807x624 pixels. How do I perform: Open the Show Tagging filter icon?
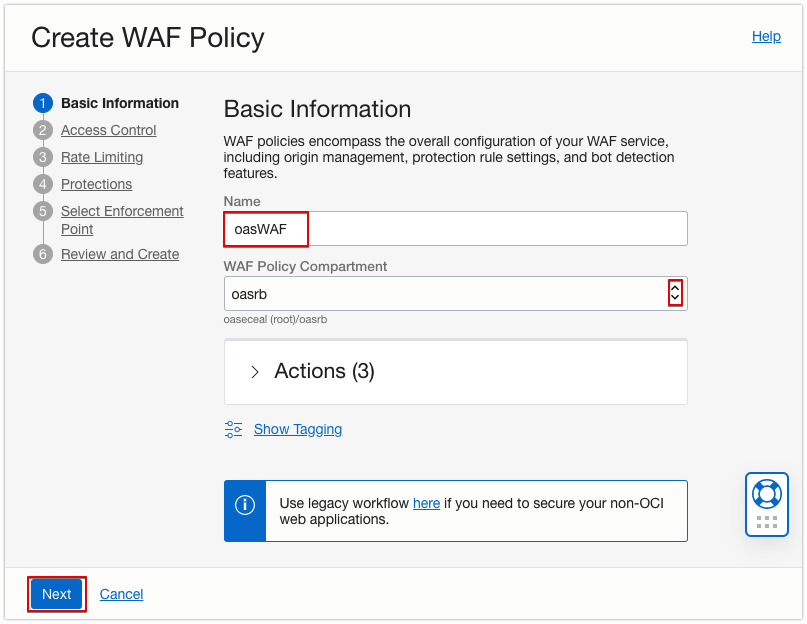point(233,429)
